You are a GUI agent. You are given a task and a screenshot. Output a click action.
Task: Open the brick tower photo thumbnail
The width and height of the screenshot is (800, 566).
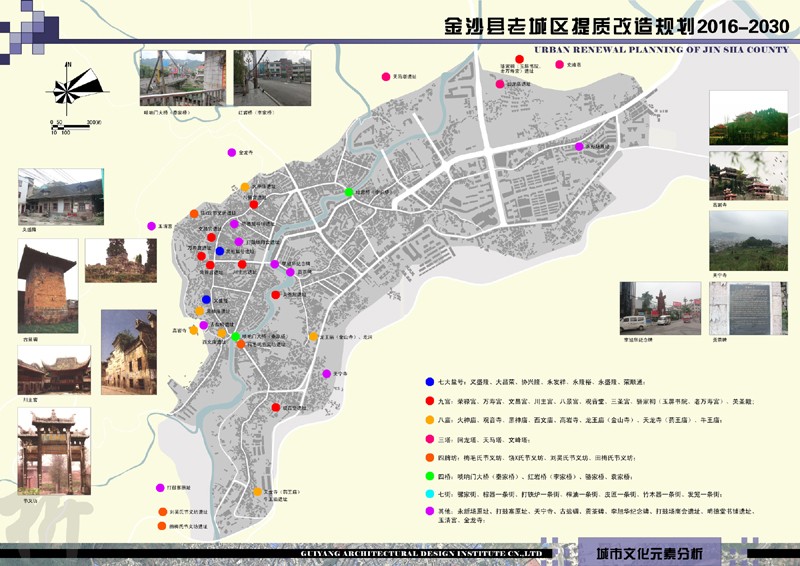click(46, 286)
